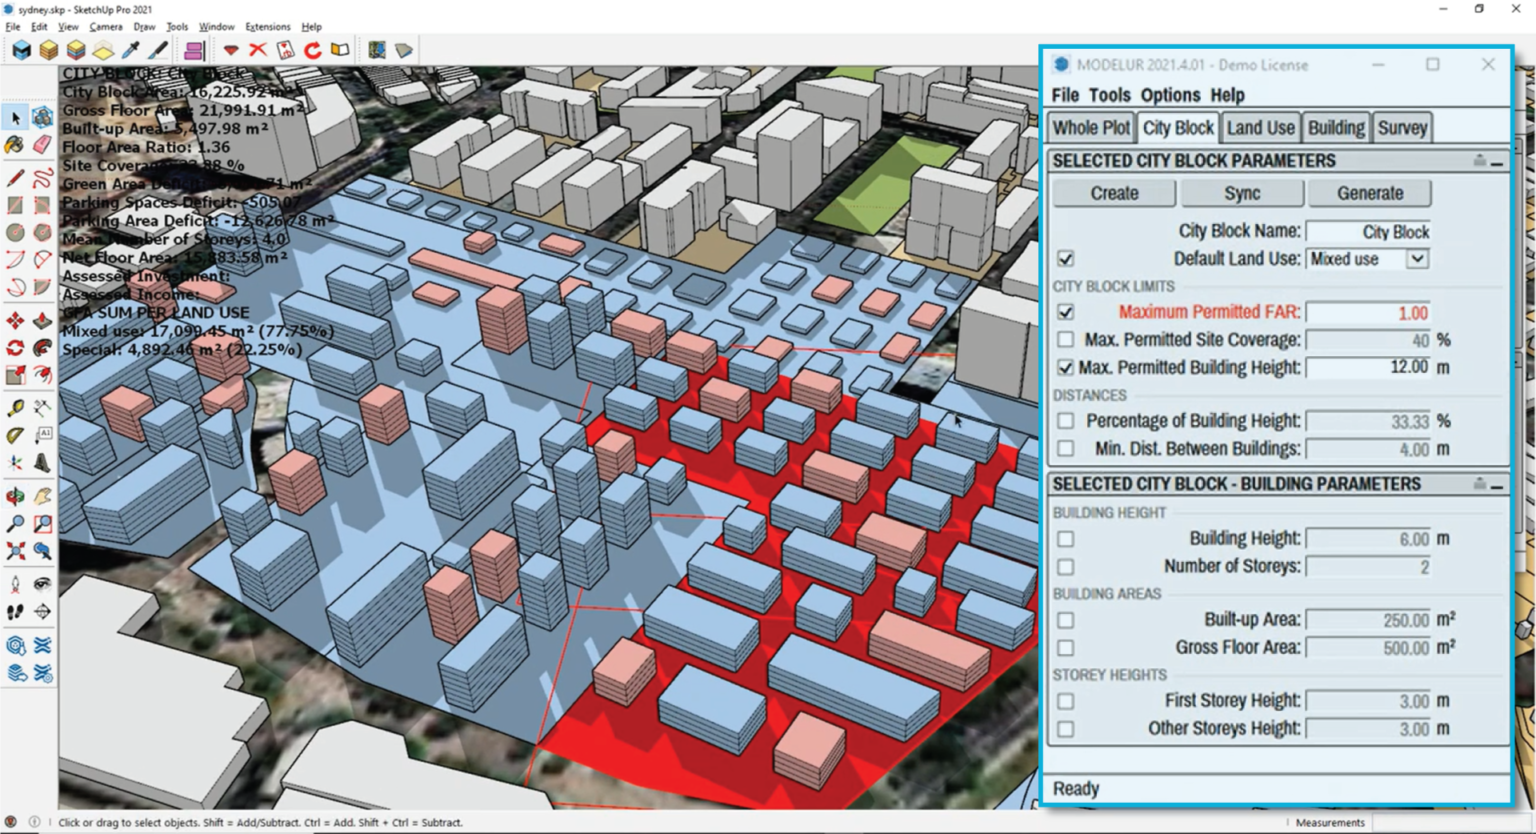This screenshot has width=1536, height=834.
Task: Select the SketchUp Select tool
Action: (15, 117)
